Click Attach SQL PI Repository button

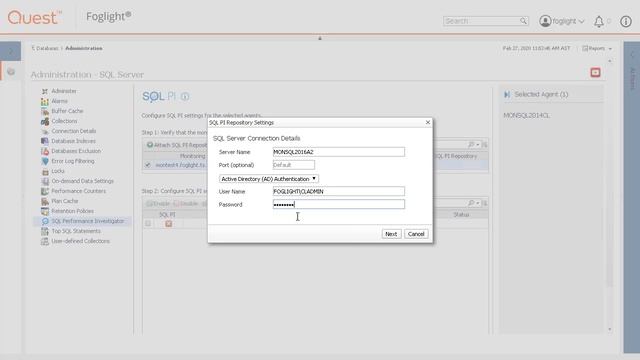click(x=177, y=145)
